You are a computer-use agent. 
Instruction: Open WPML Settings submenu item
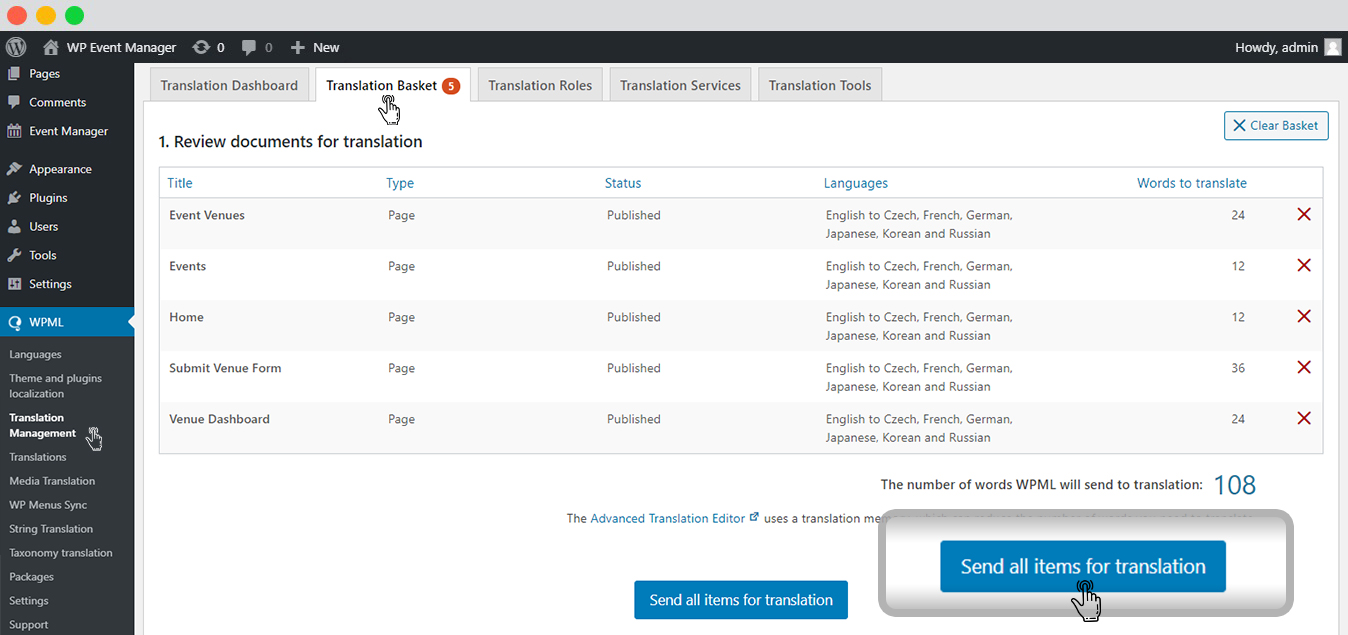click(29, 601)
